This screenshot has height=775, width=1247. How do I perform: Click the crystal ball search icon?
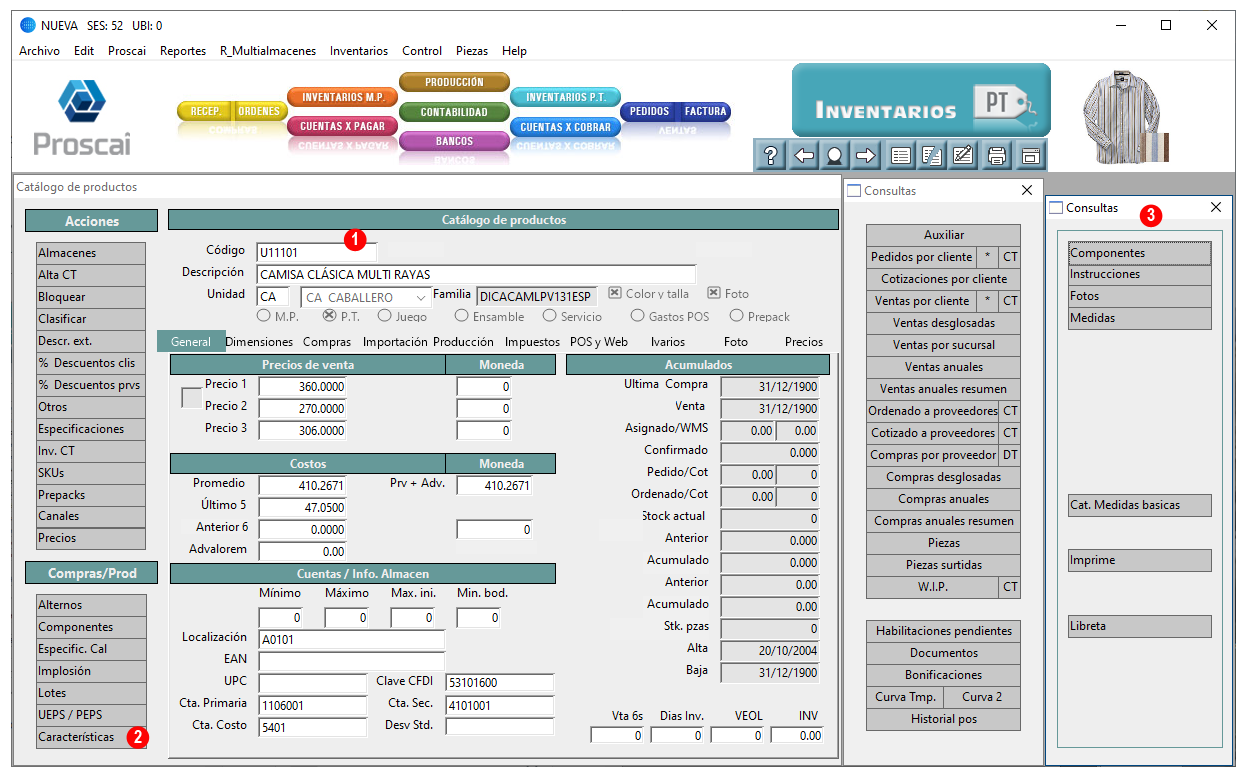pyautogui.click(x=834, y=155)
